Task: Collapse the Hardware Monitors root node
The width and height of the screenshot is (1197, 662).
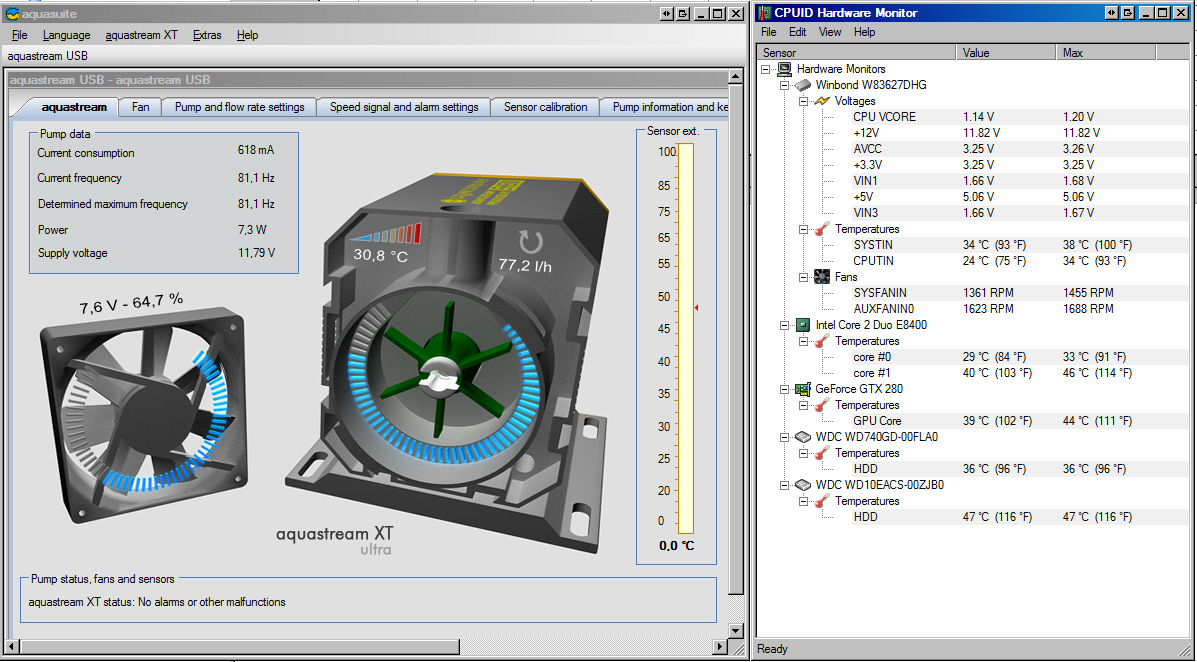Action: (x=766, y=69)
